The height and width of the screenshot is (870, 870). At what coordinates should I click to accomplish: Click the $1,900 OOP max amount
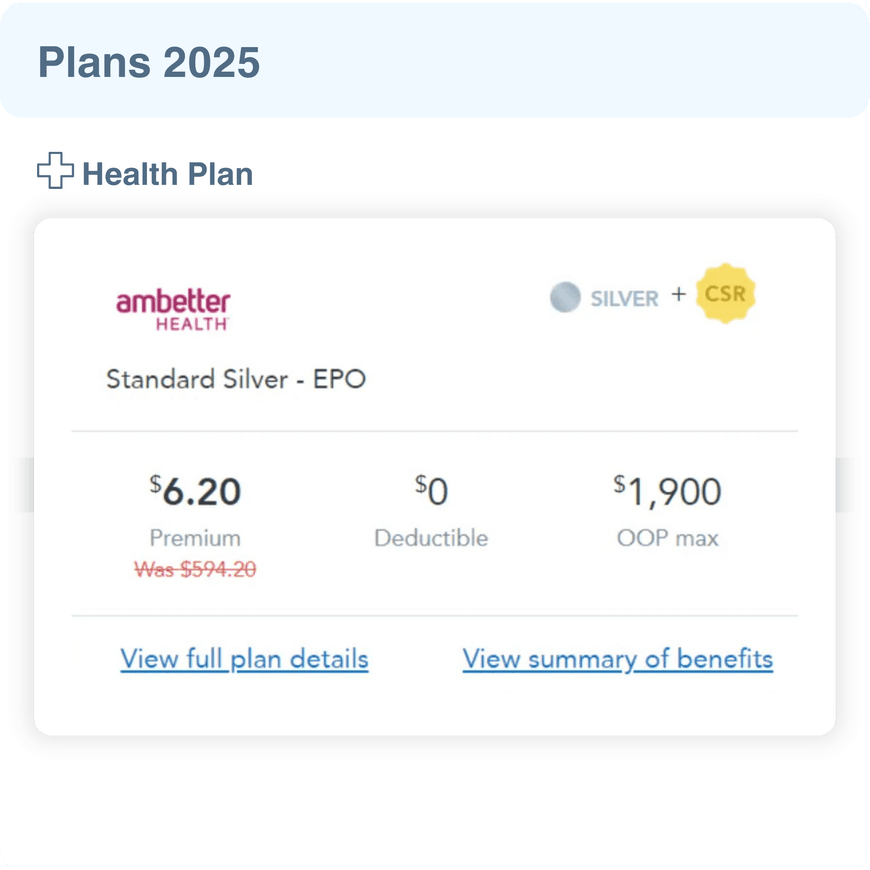click(667, 491)
